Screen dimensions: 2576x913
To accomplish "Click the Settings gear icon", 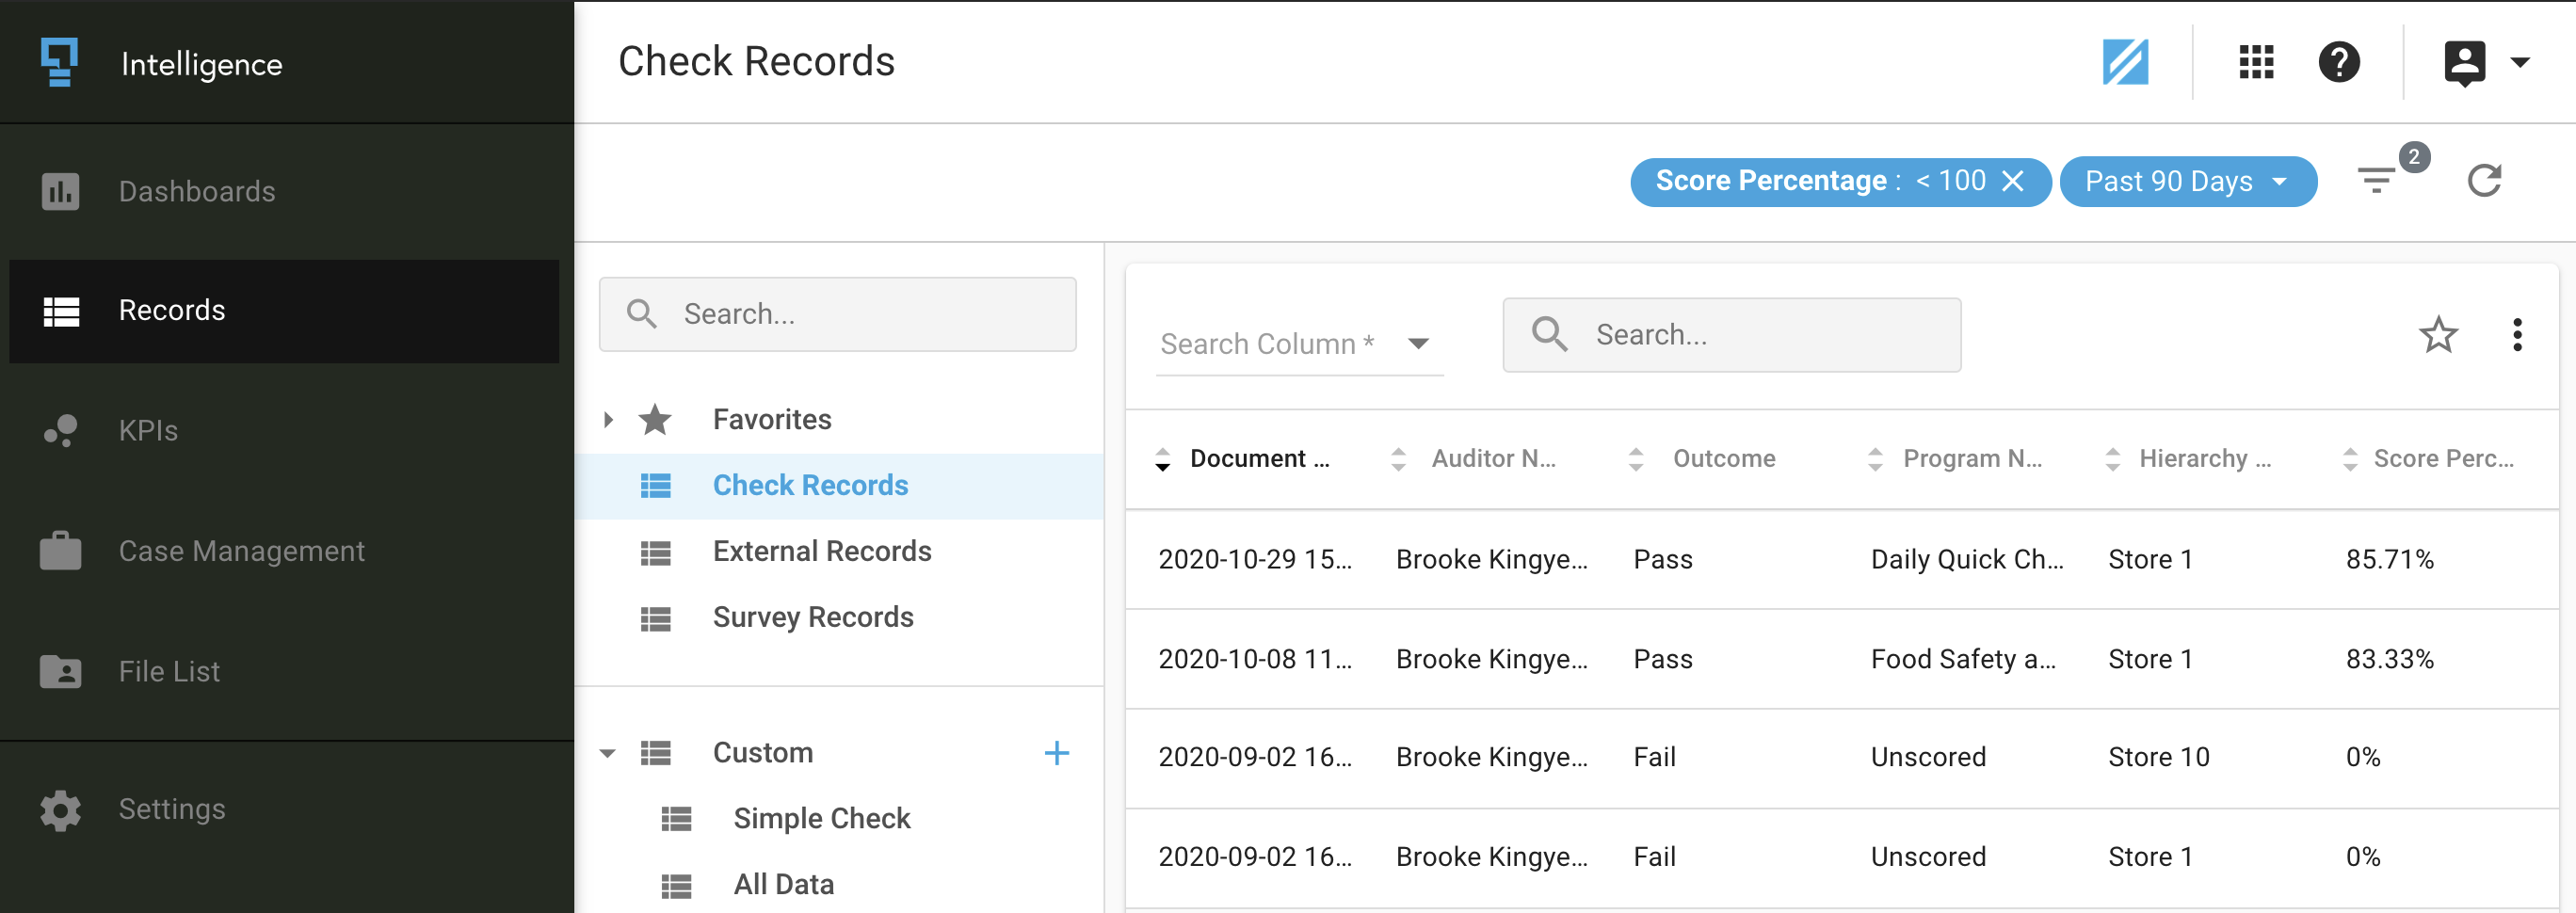I will [x=60, y=810].
